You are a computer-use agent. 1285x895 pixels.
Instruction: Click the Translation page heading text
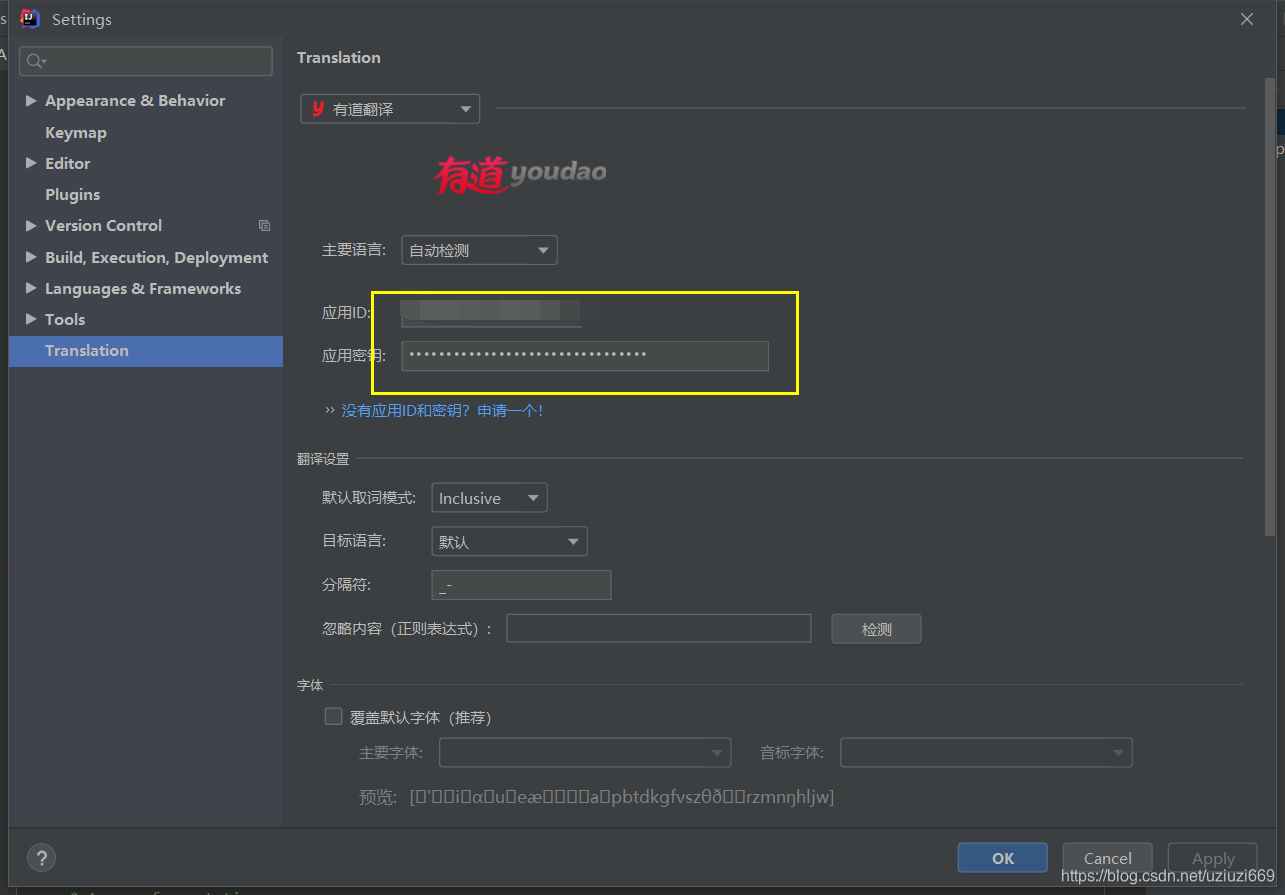(x=339, y=57)
